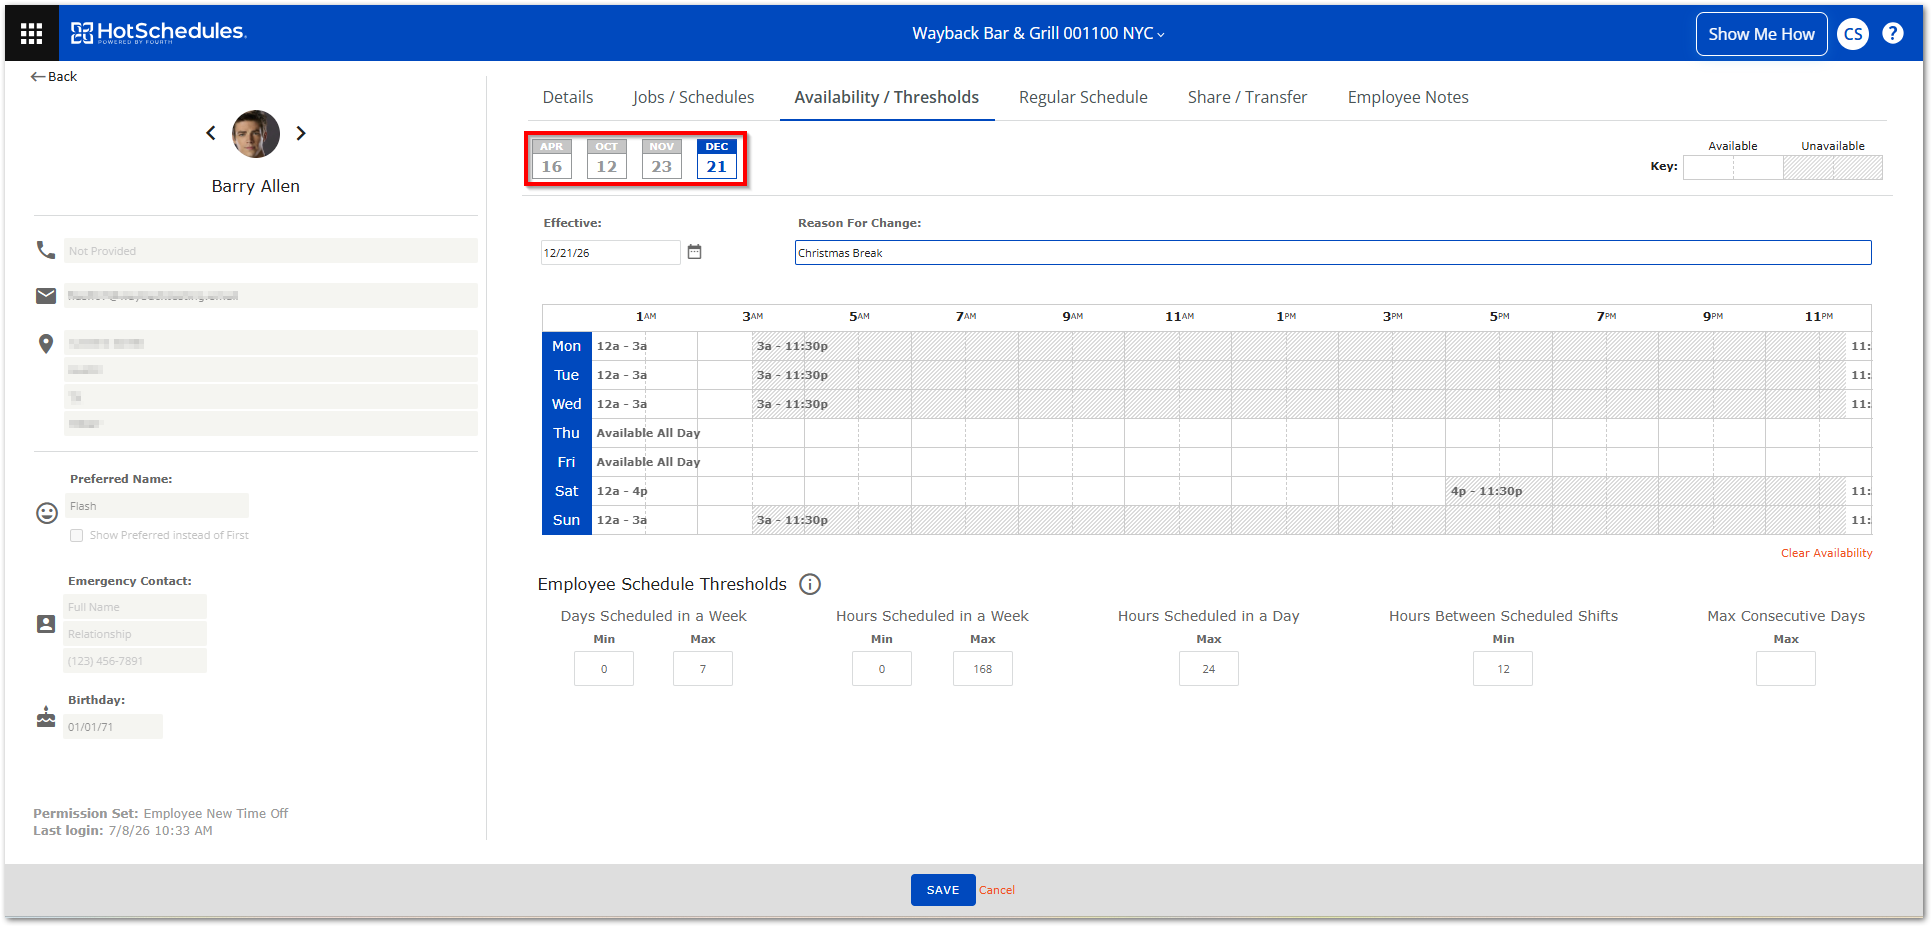
Task: Click the Clear Availability link
Action: click(x=1826, y=553)
